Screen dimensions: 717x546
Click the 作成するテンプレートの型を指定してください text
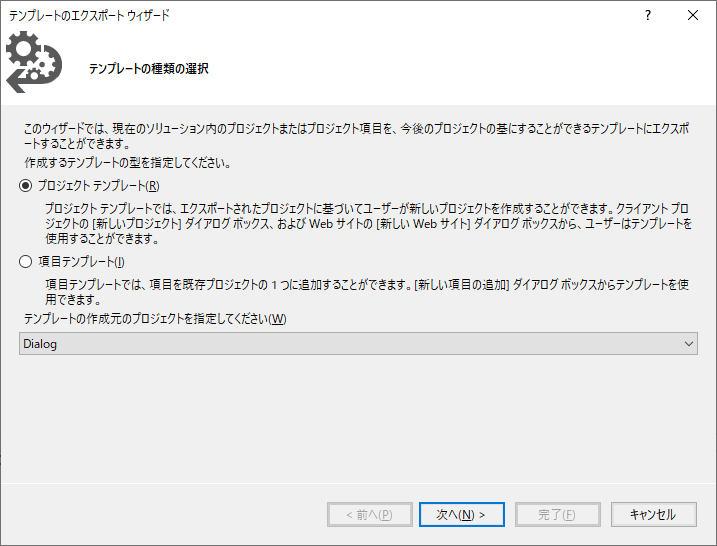[127, 162]
